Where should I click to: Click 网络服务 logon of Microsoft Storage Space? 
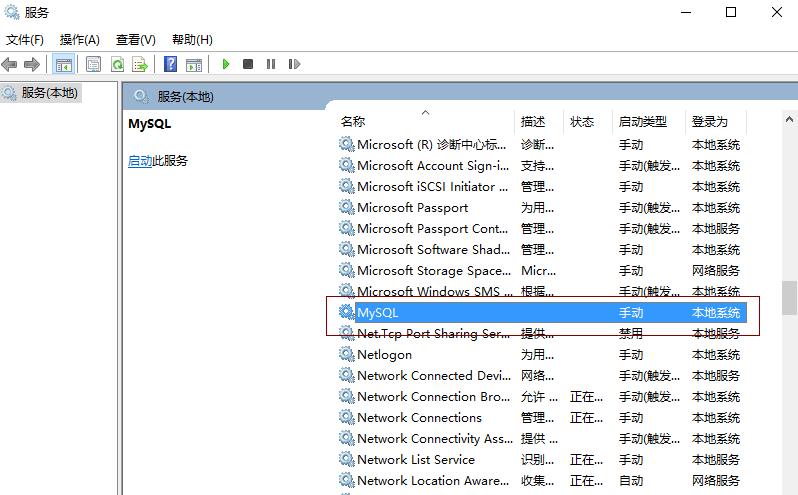[716, 271]
